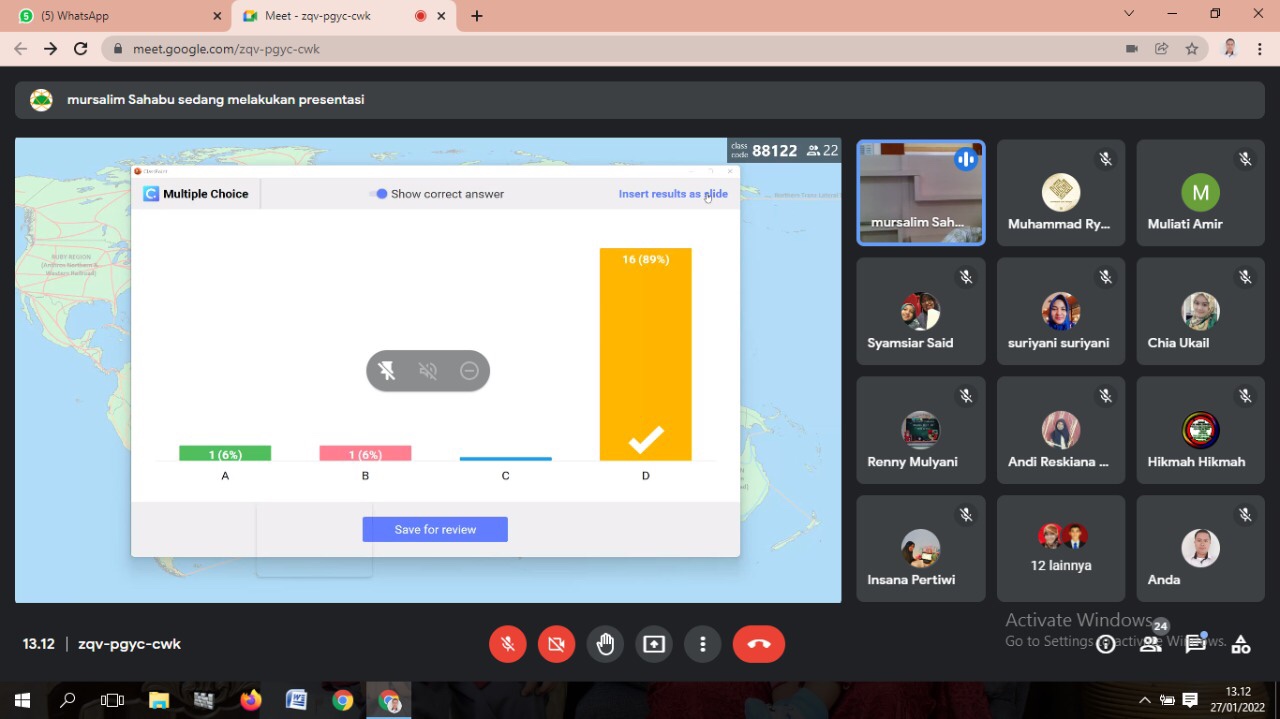The height and width of the screenshot is (719, 1280).
Task: Toggle Show correct answer switch
Action: (x=379, y=194)
